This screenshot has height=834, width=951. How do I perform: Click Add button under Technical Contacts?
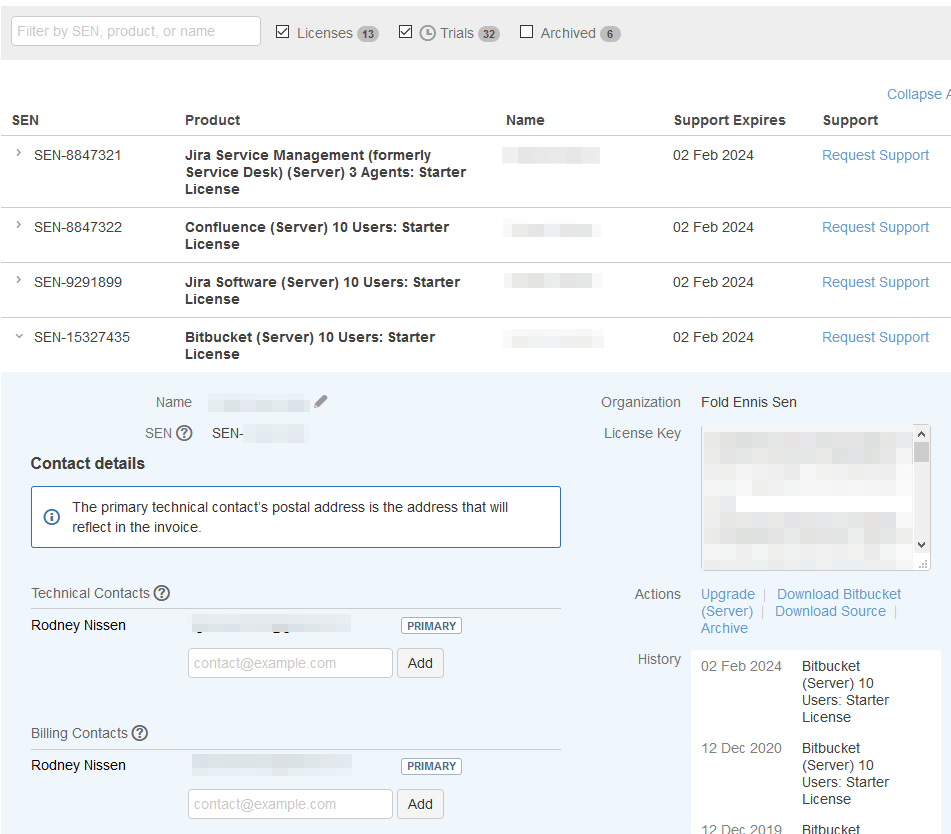click(x=420, y=663)
